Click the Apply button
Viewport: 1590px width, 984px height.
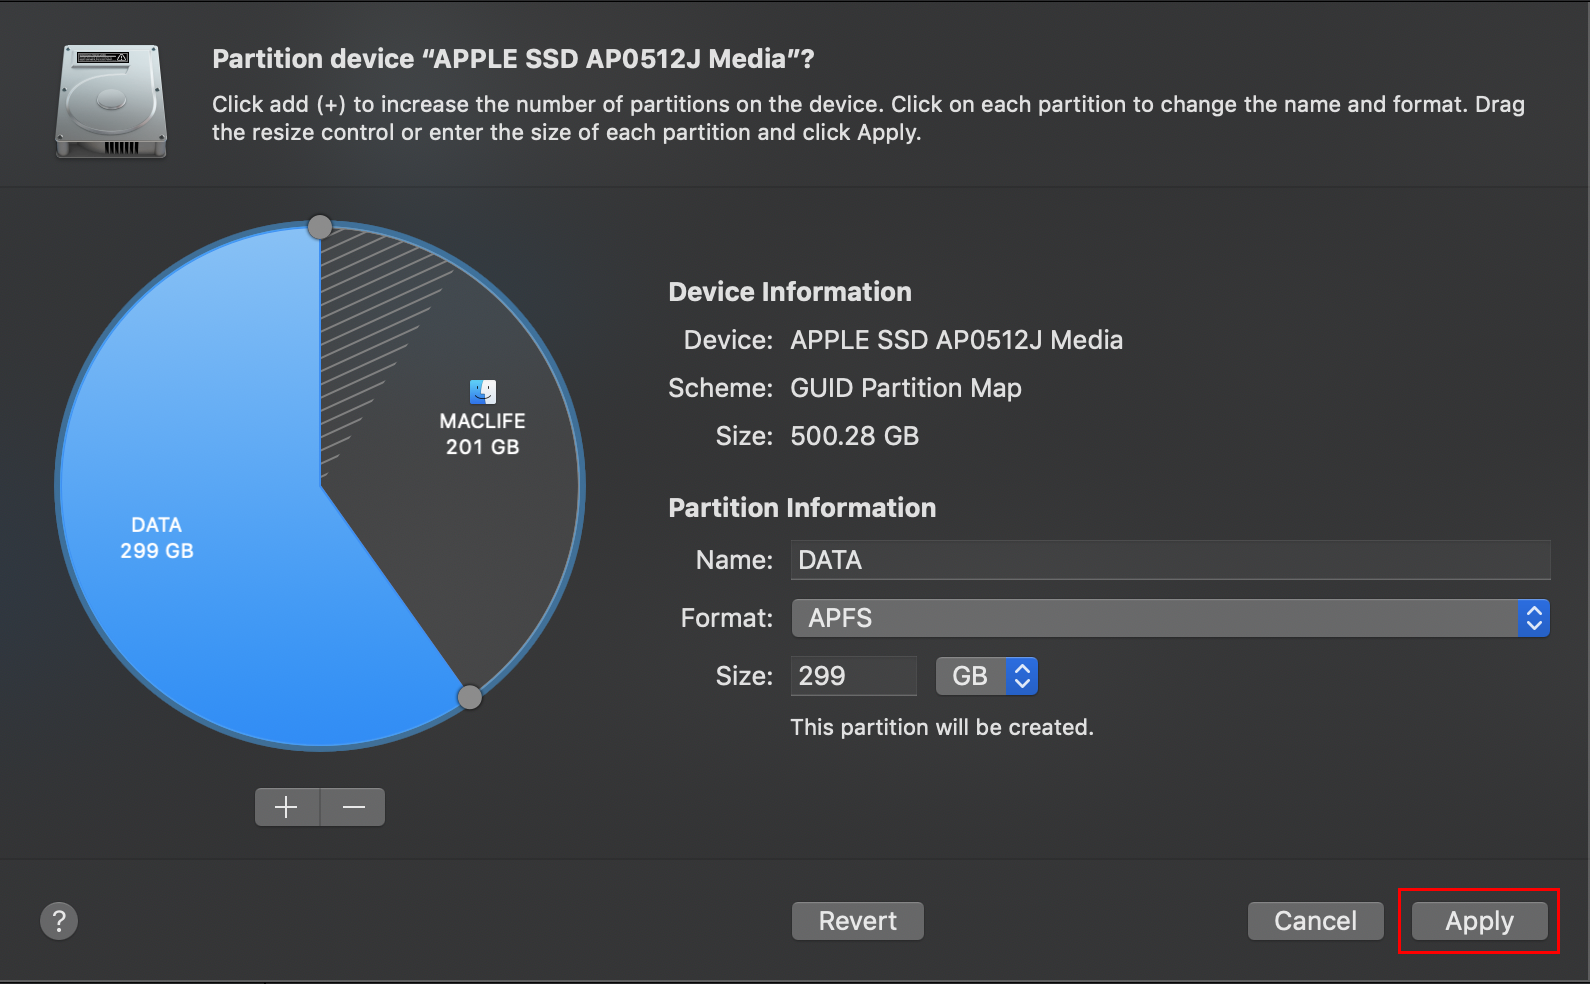tap(1479, 921)
